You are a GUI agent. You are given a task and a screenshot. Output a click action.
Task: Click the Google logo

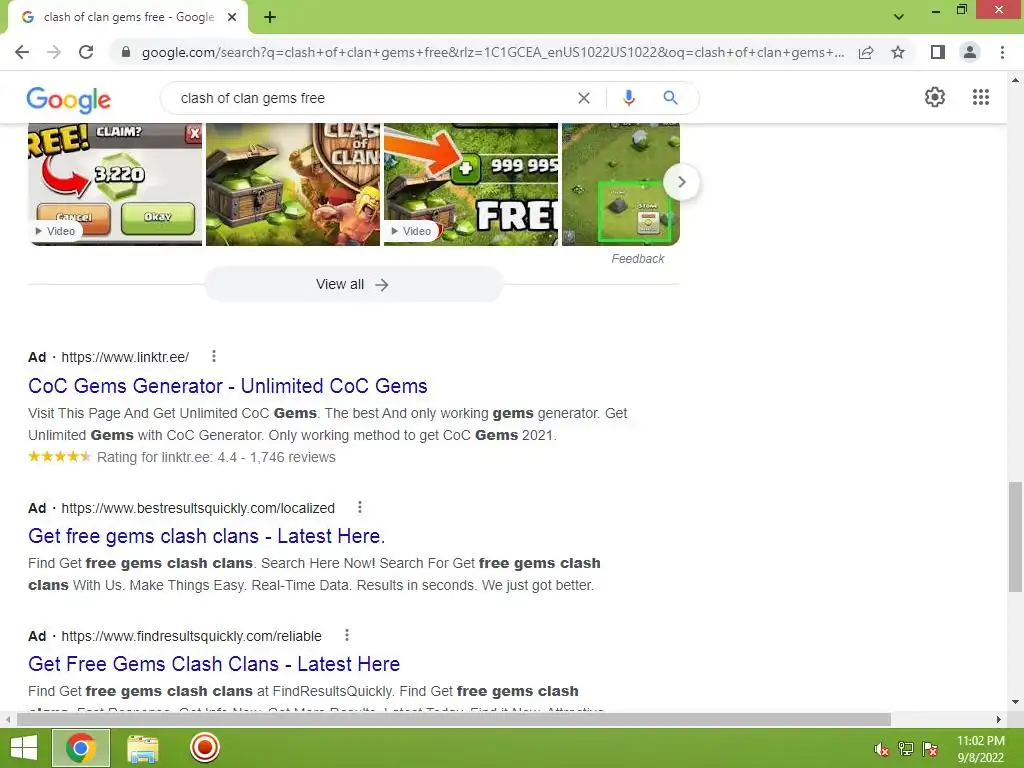(x=69, y=99)
